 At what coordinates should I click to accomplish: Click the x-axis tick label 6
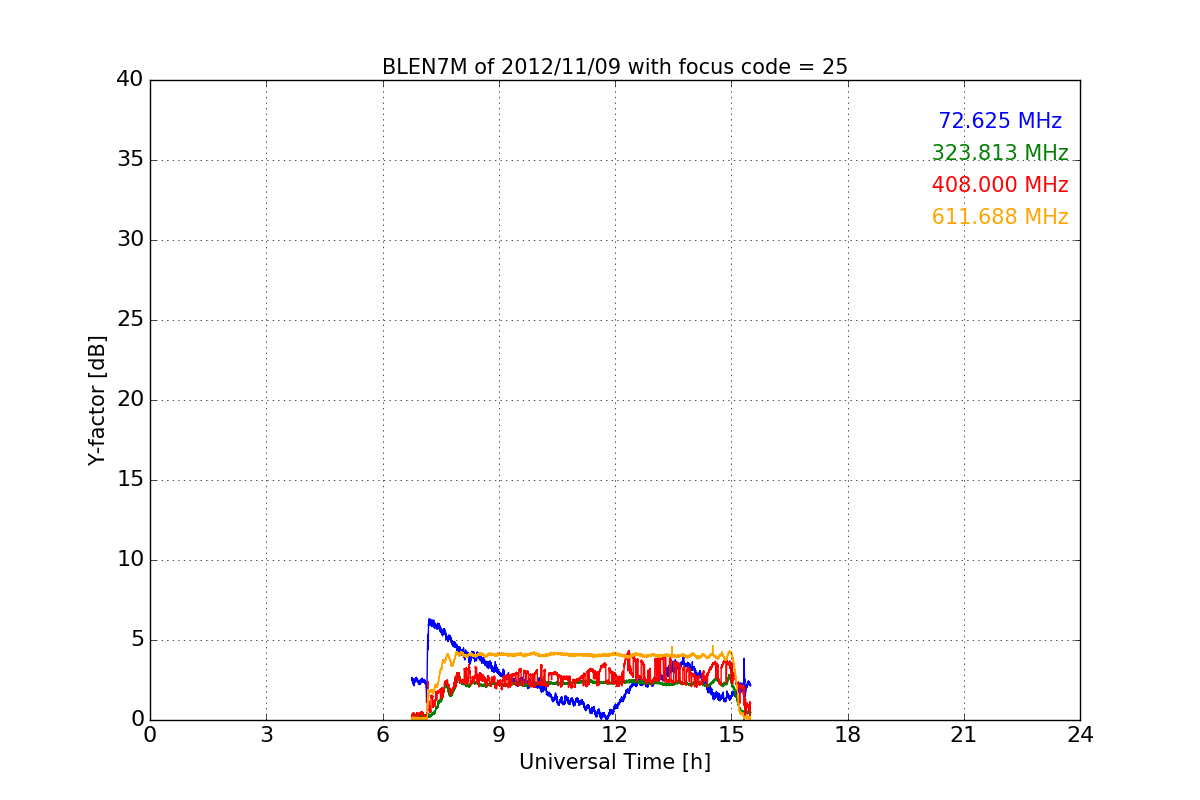(383, 734)
